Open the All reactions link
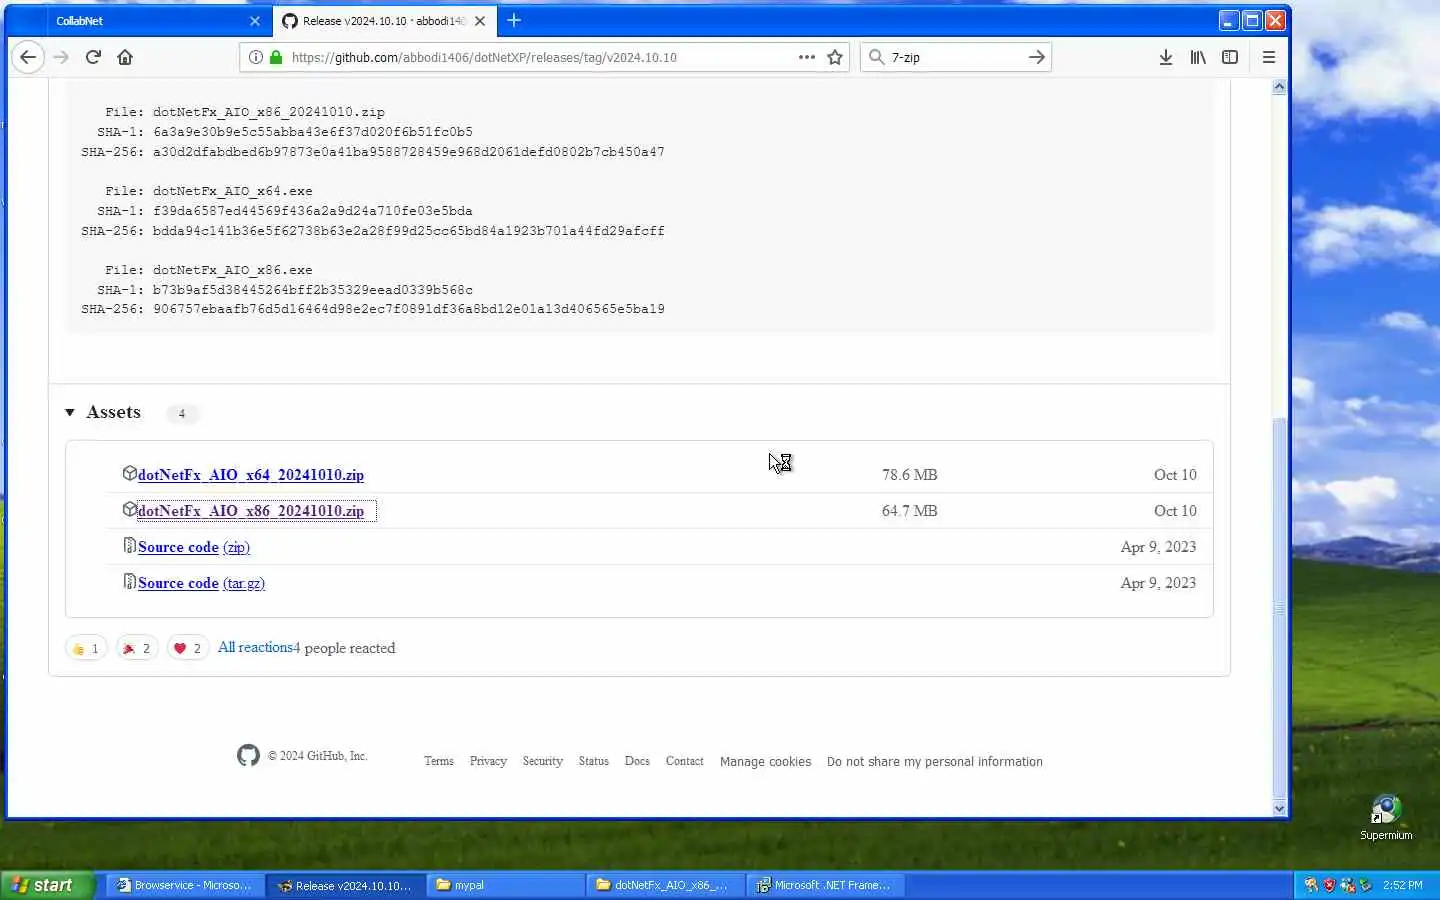Viewport: 1440px width, 900px height. point(255,647)
